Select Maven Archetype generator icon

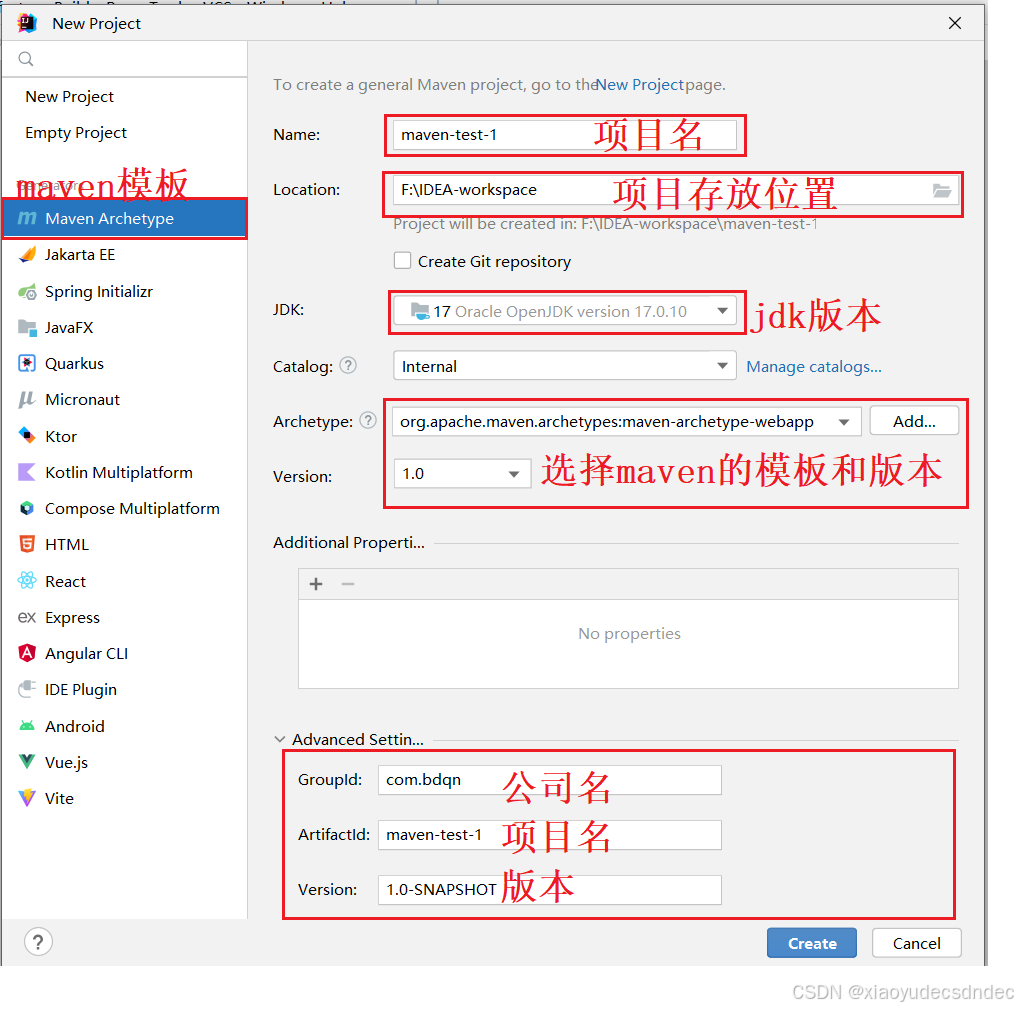(x=27, y=219)
